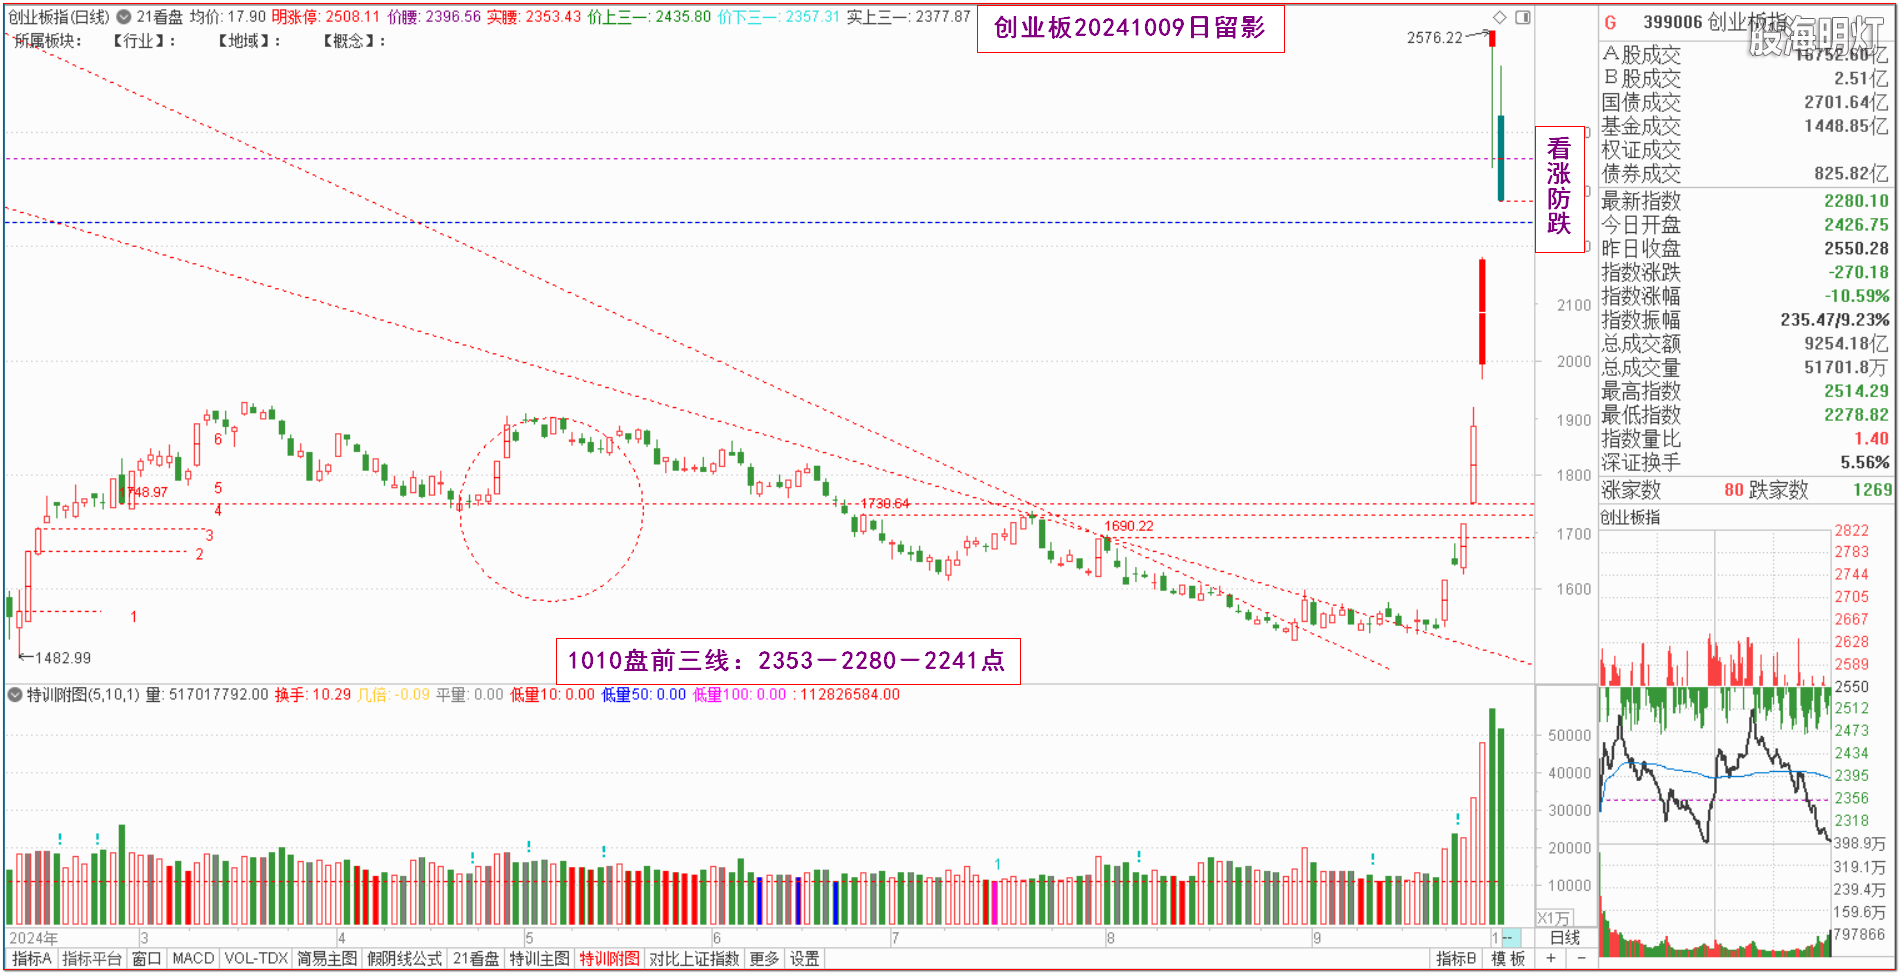Click the 指数涨跌 value -270.18
Screen dimensions: 1900x974
tap(1858, 272)
